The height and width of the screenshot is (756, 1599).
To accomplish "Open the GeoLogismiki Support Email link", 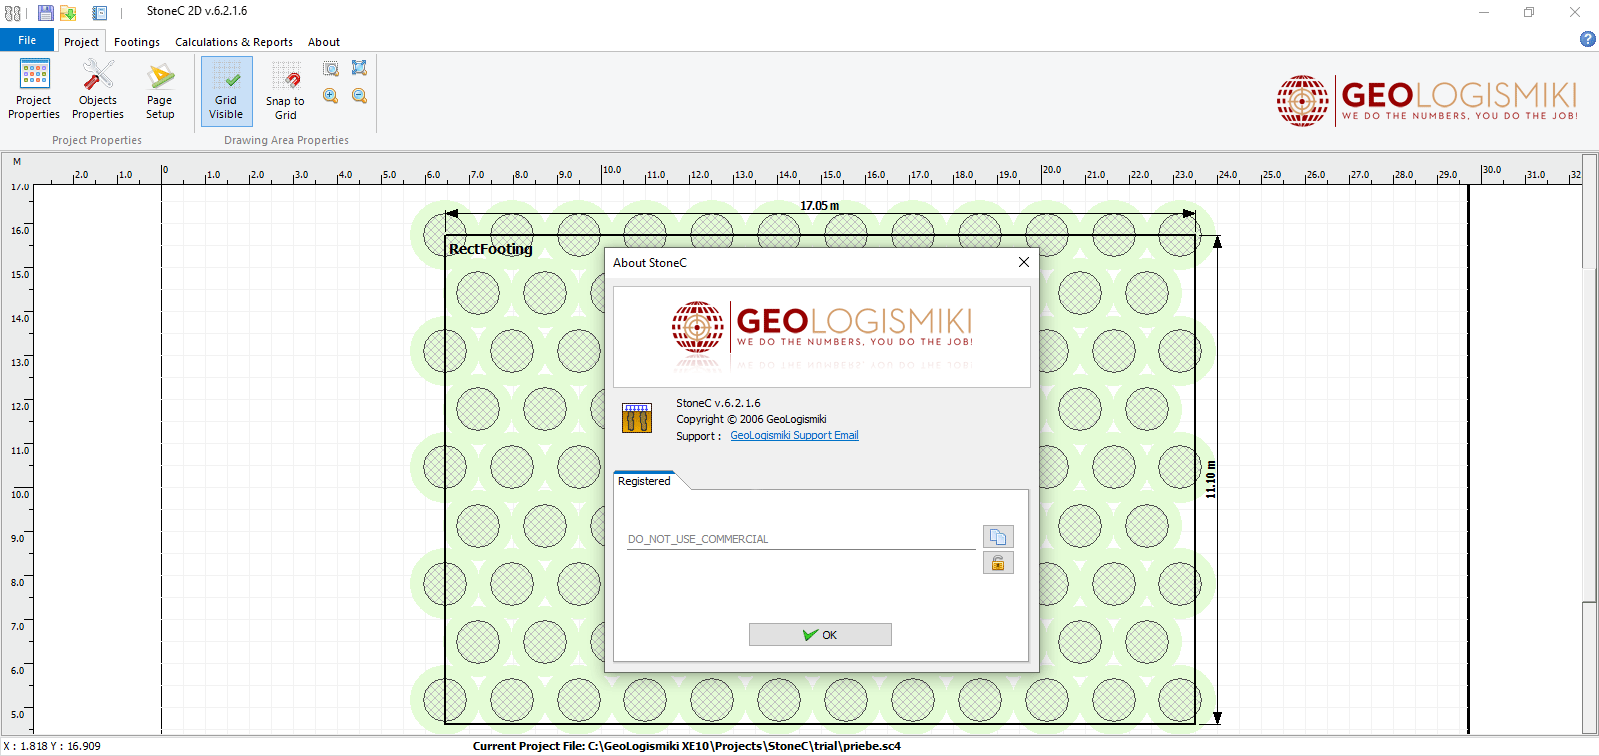I will [x=794, y=435].
